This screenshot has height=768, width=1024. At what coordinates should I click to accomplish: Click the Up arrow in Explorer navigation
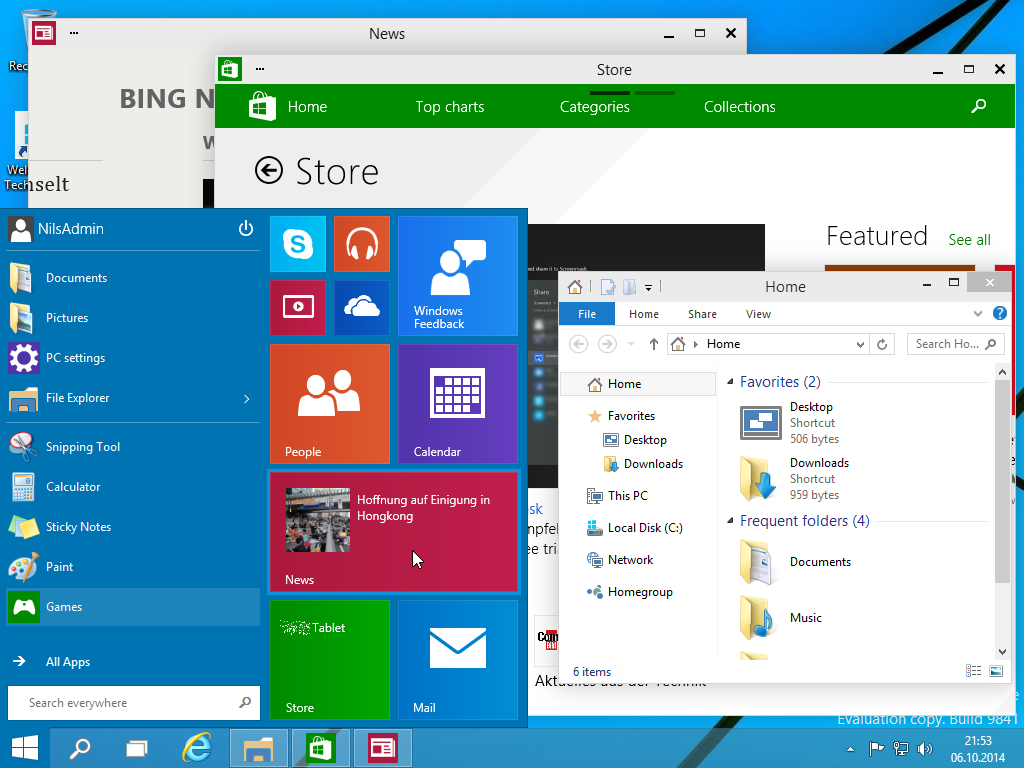[x=653, y=344]
